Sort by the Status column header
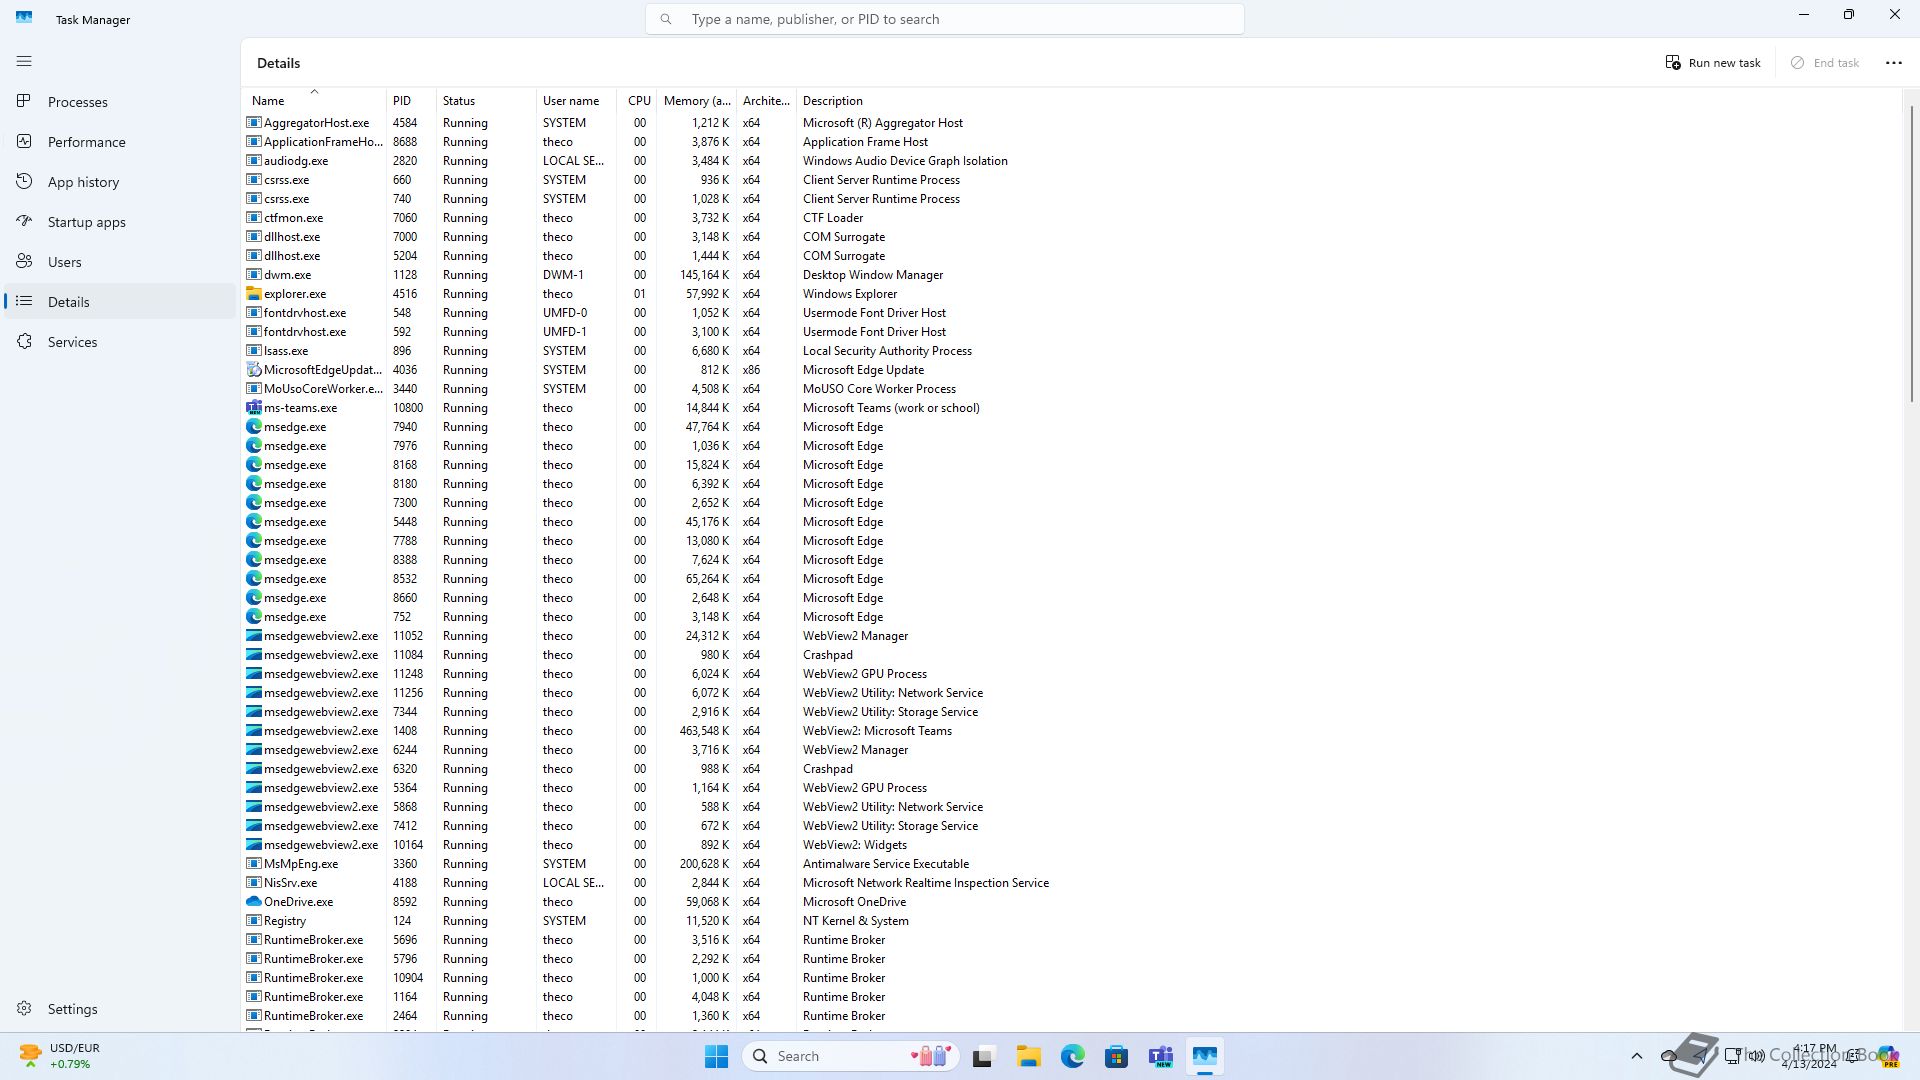The height and width of the screenshot is (1080, 1920). coord(487,100)
